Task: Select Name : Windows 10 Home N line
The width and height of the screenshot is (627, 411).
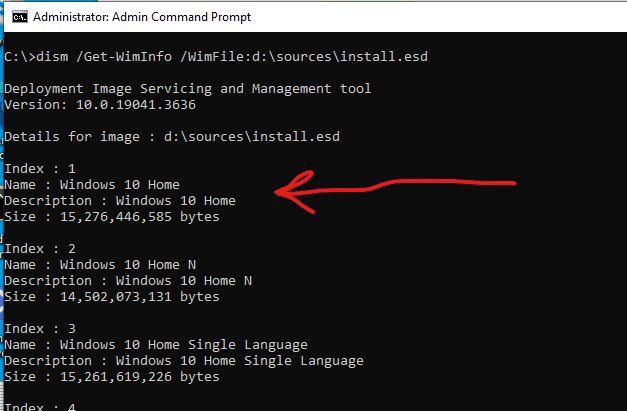Action: (100, 265)
